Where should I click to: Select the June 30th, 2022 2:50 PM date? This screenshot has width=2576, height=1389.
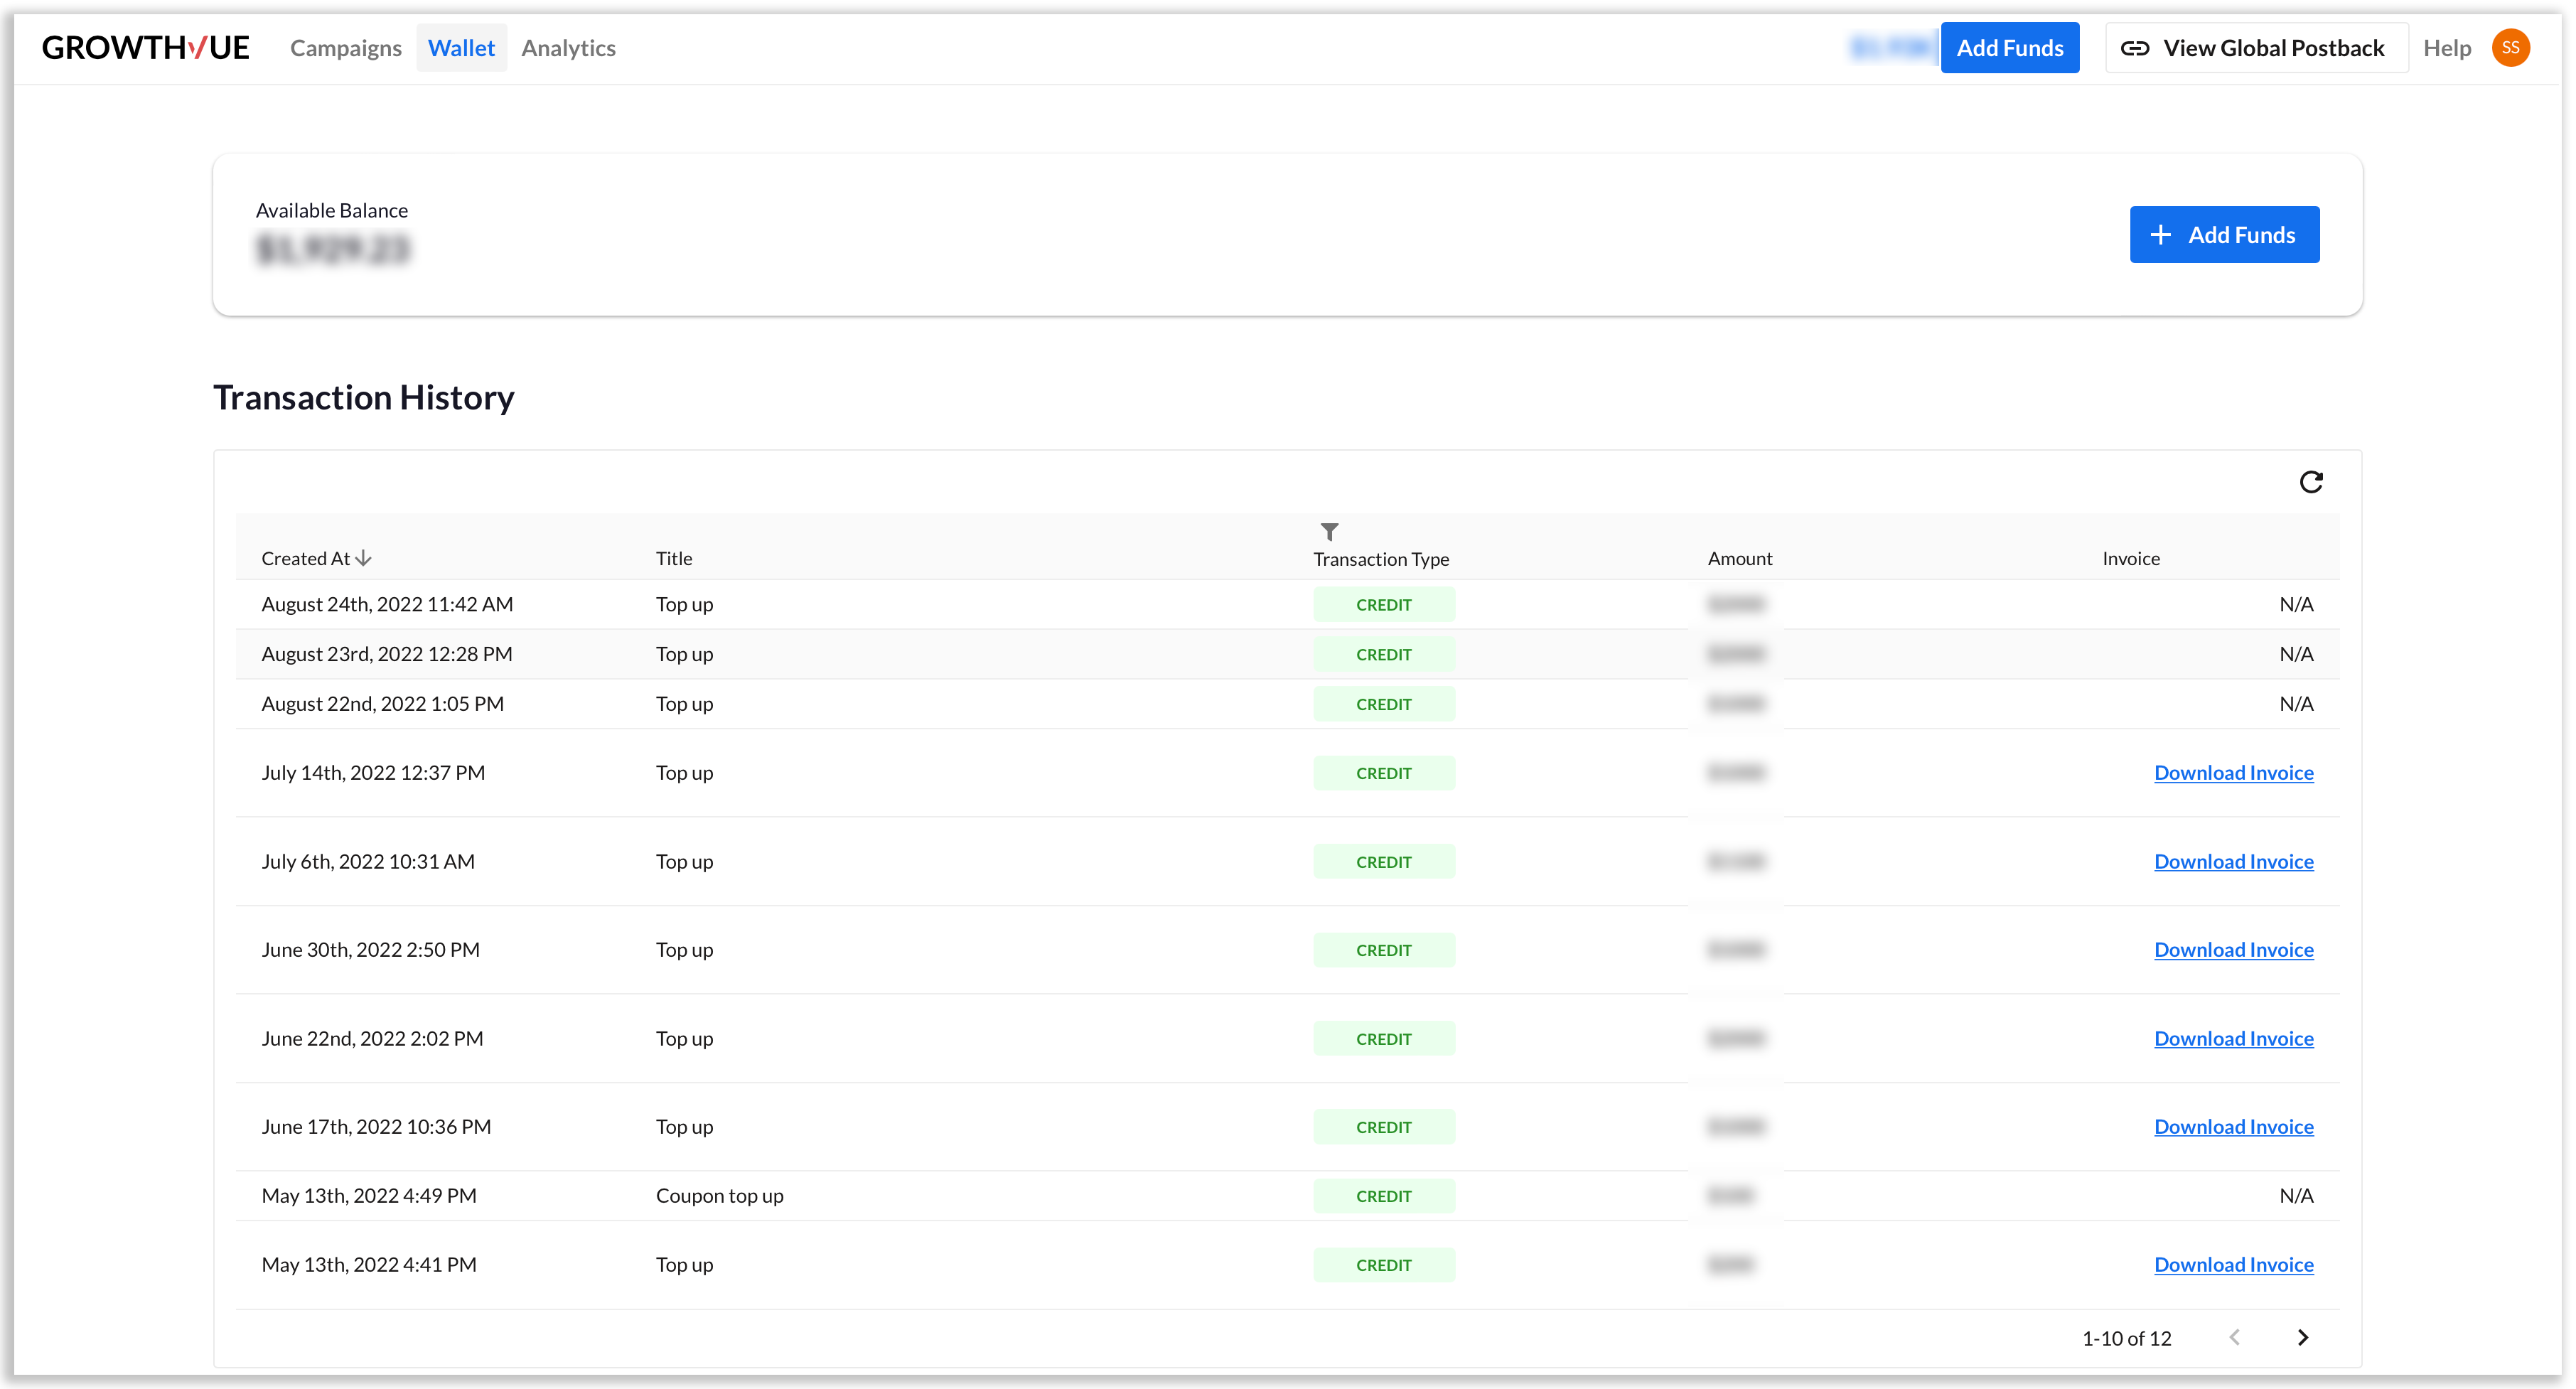[x=370, y=949]
